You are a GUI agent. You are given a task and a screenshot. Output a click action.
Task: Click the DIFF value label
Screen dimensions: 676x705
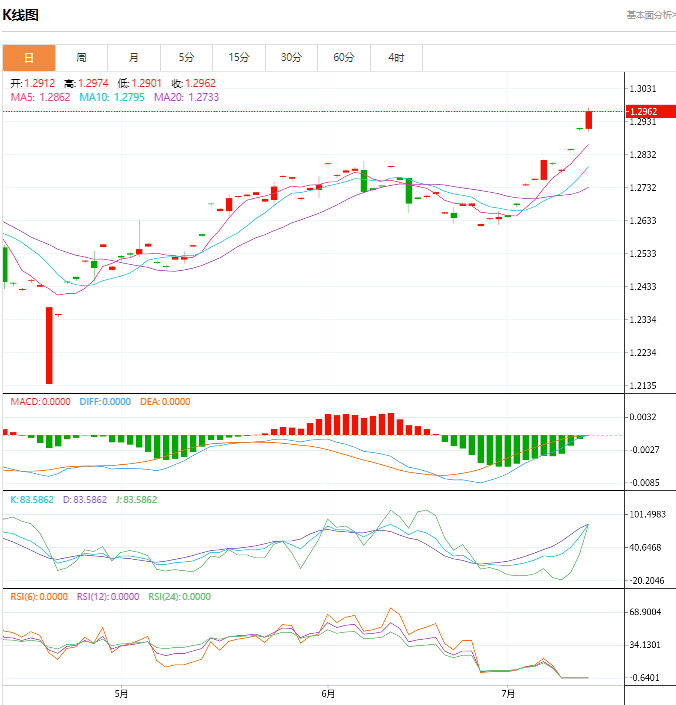click(105, 401)
